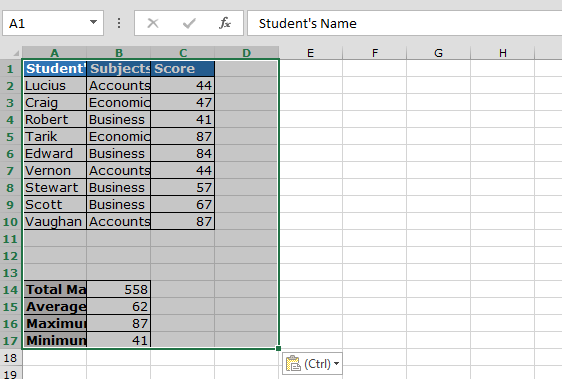Viewport: 562px width, 379px height.
Task: Open Insert Function fx dialog
Action: coord(225,23)
